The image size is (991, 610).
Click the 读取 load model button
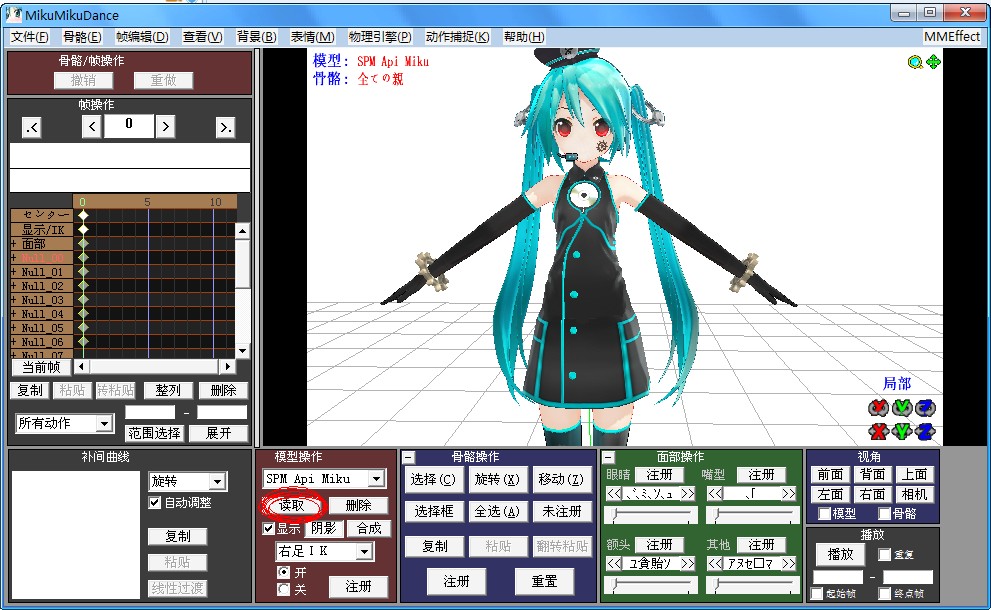[x=292, y=505]
